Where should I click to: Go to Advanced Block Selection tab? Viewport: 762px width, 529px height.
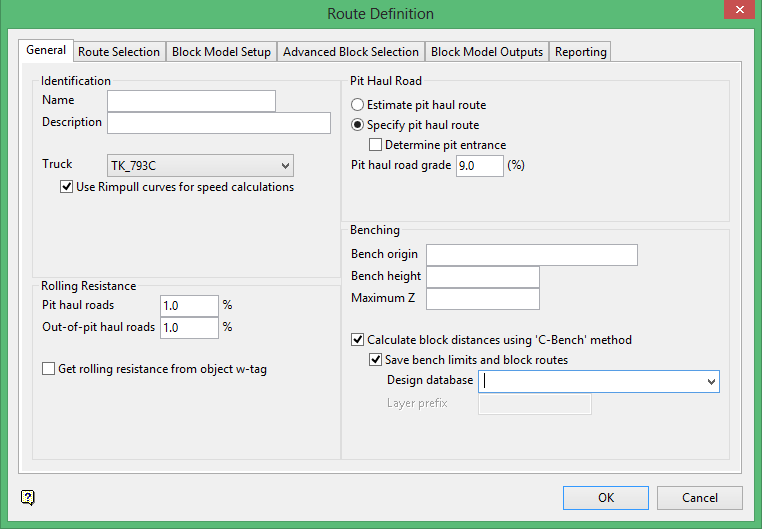[x=351, y=52]
